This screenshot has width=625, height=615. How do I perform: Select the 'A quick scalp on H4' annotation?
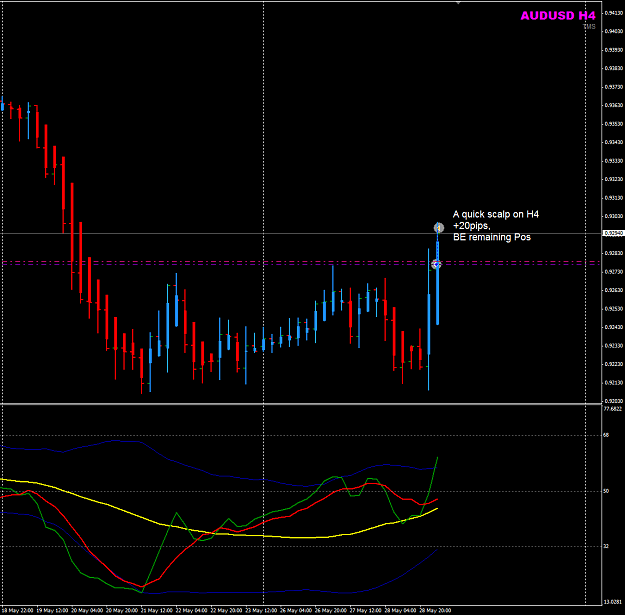495,214
